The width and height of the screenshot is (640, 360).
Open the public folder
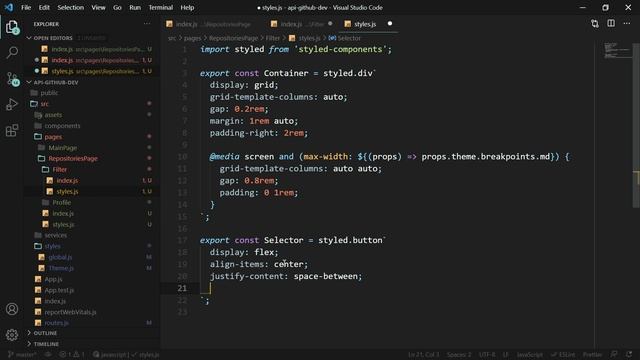(49, 93)
